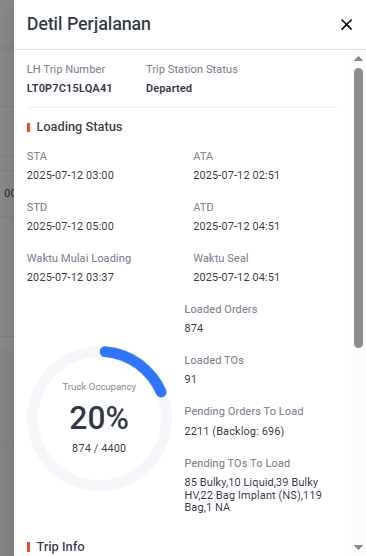The height and width of the screenshot is (556, 366).
Task: Close the Detil Perjalanan panel
Action: [x=346, y=25]
